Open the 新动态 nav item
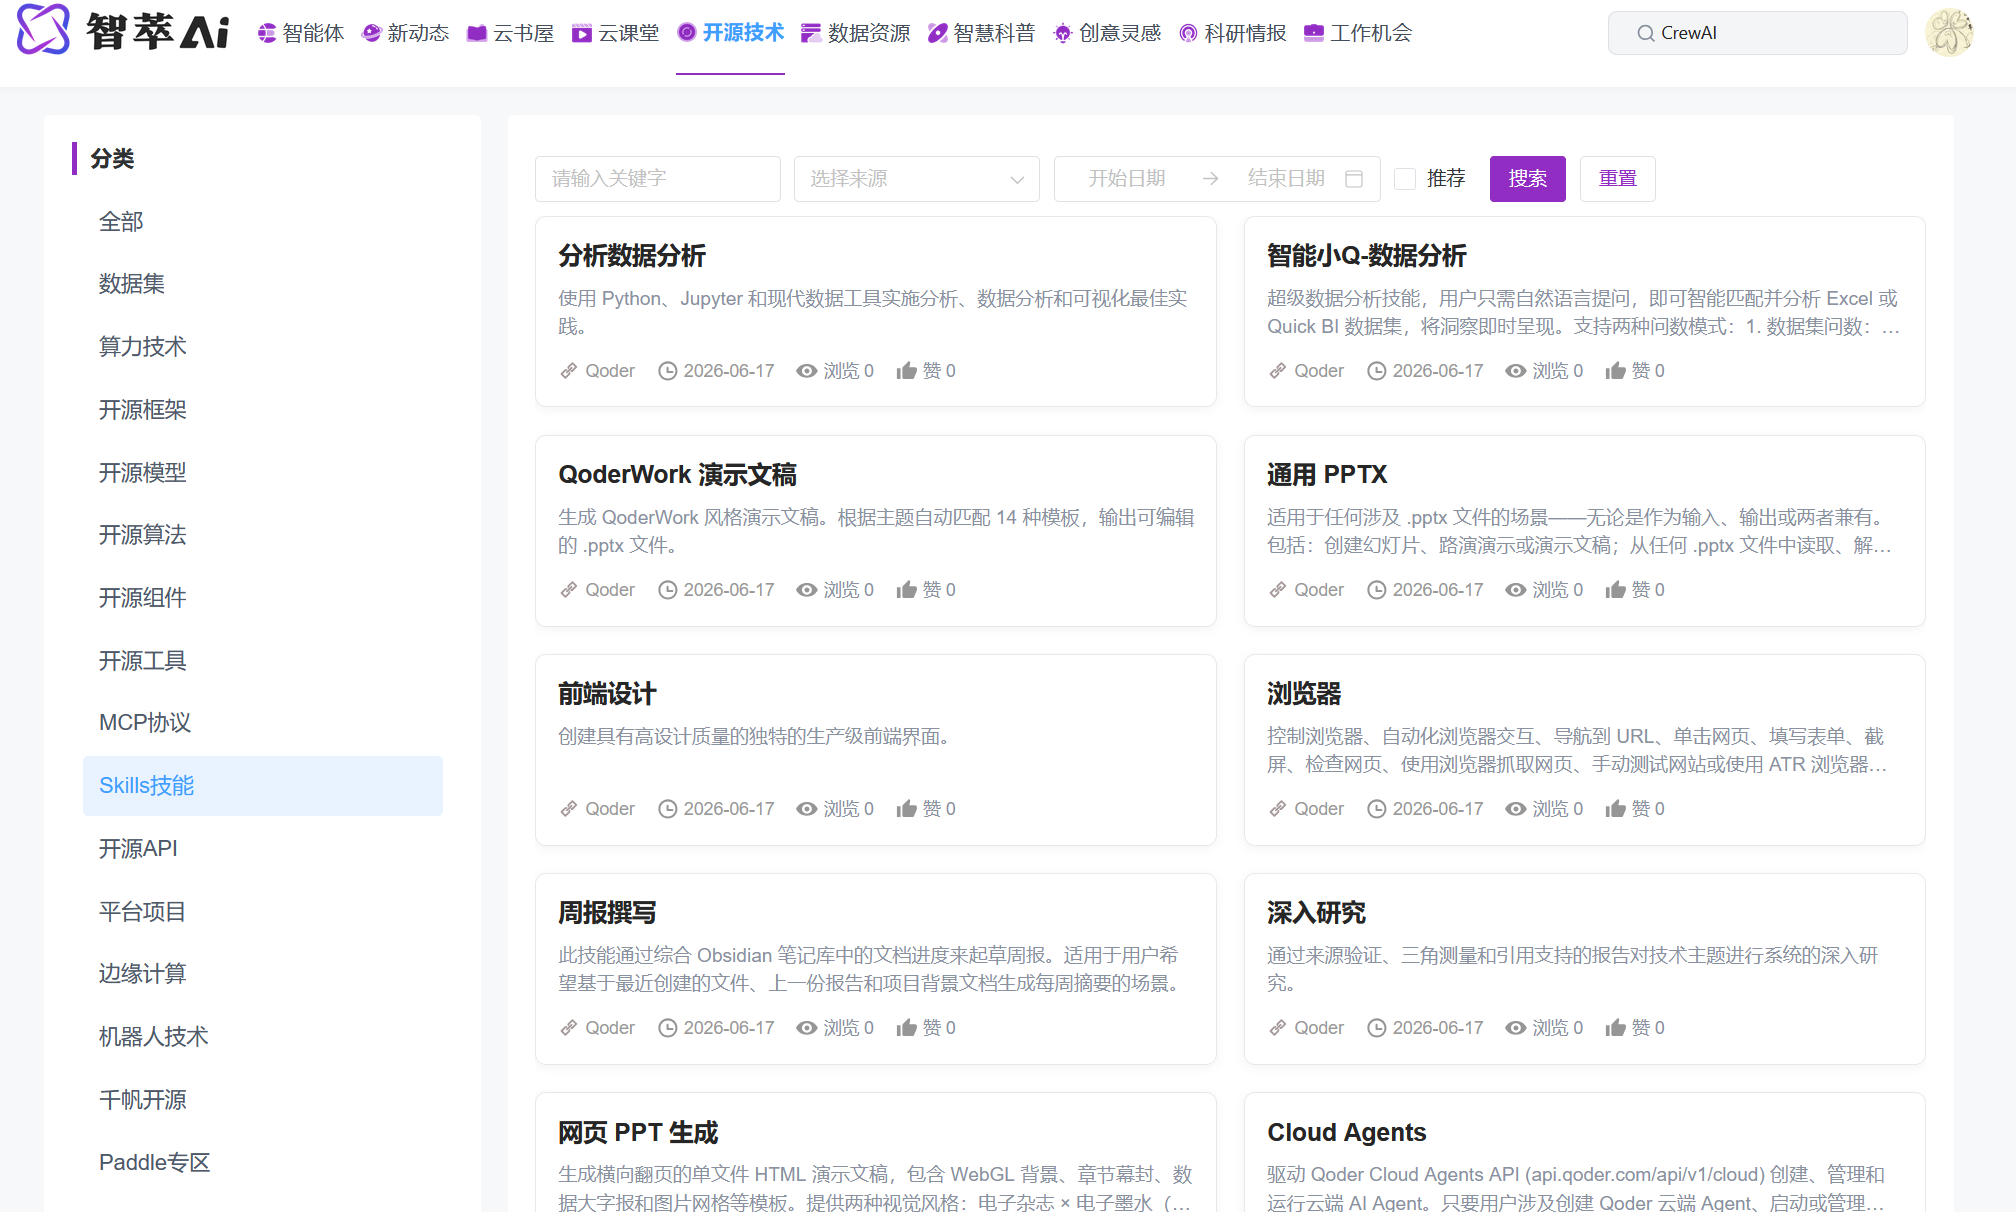 point(406,33)
